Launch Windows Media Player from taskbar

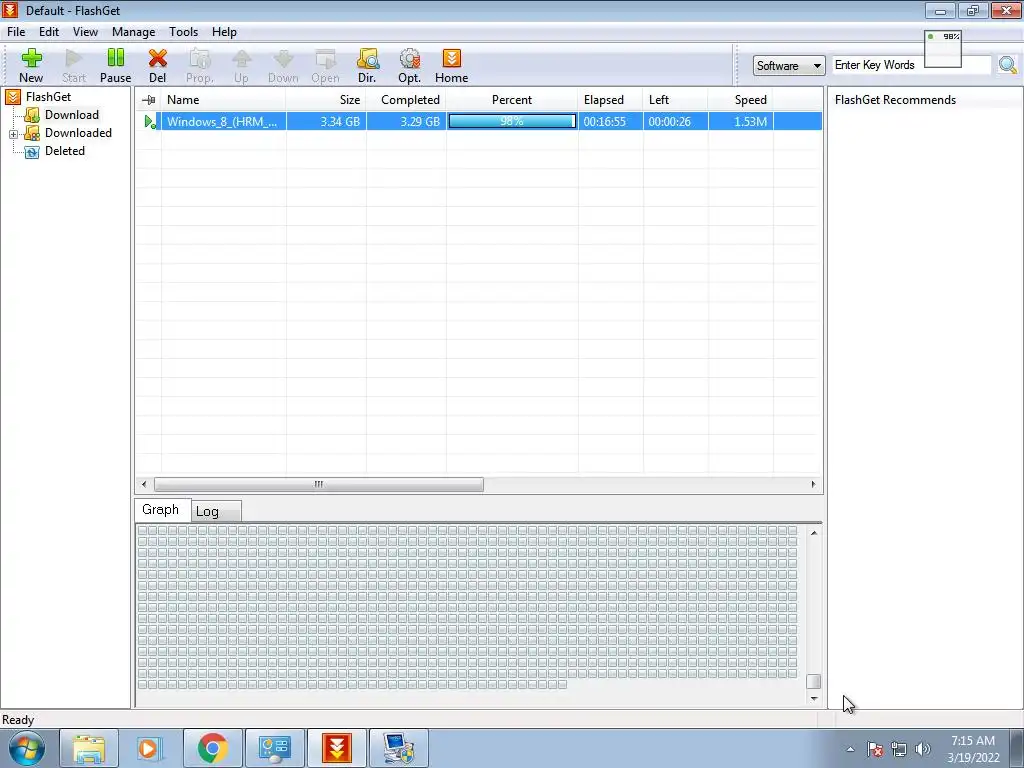pos(150,748)
